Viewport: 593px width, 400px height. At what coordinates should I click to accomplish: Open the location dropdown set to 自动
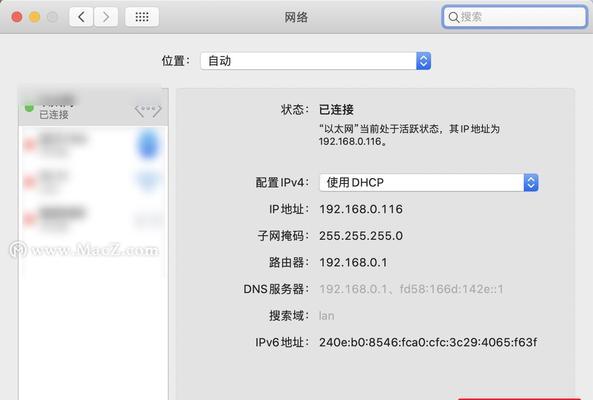pyautogui.click(x=315, y=61)
